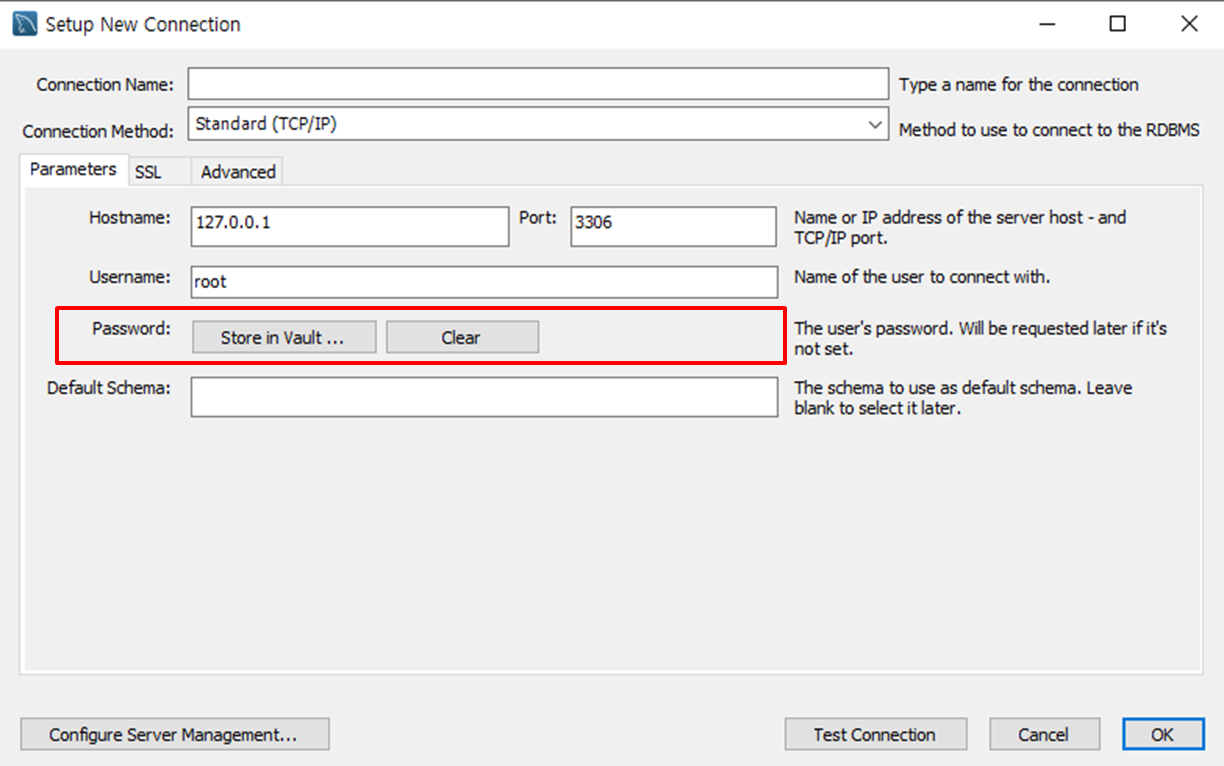The height and width of the screenshot is (766, 1224).
Task: Focus the Connection Name input field
Action: [x=538, y=84]
